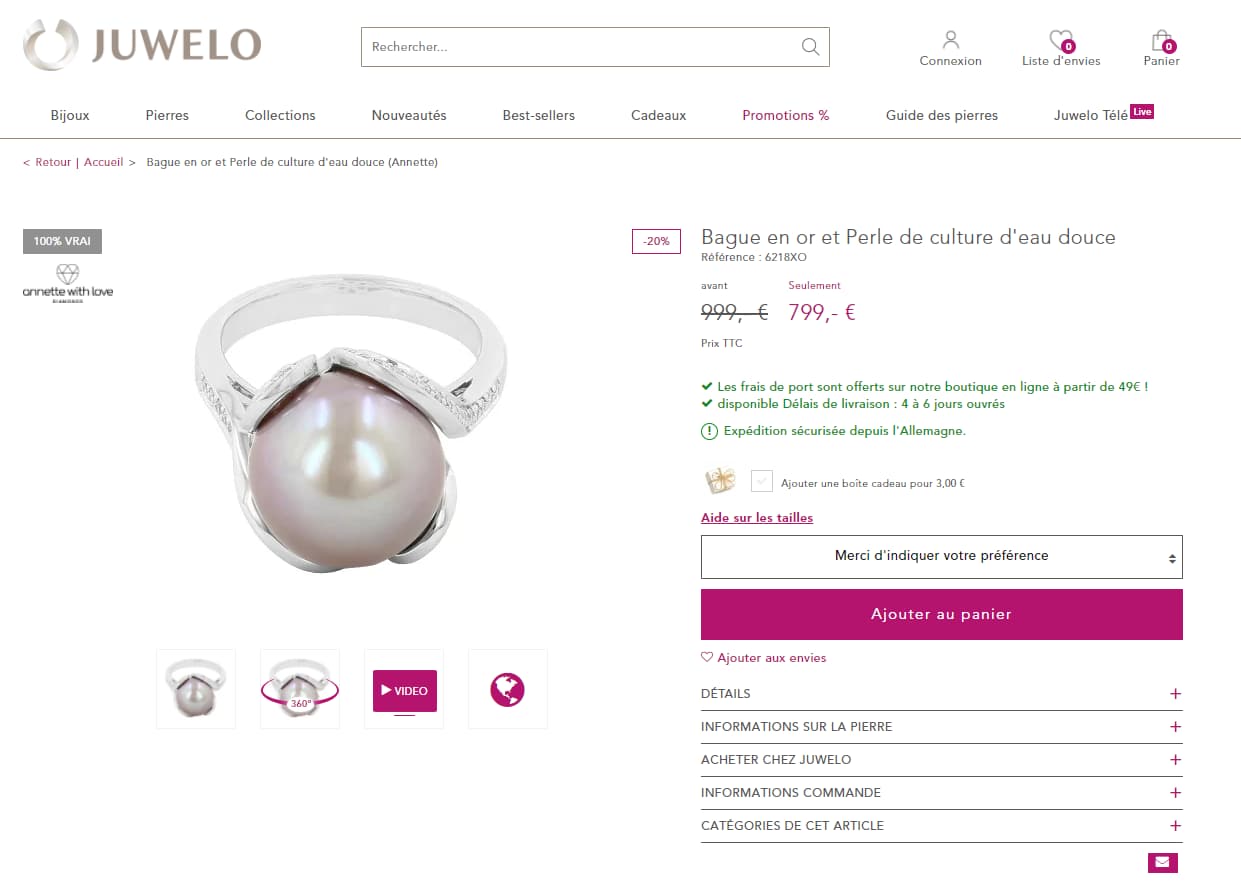Play the product VIDEO thumbnail
This screenshot has width=1241, height=882.
coord(404,689)
